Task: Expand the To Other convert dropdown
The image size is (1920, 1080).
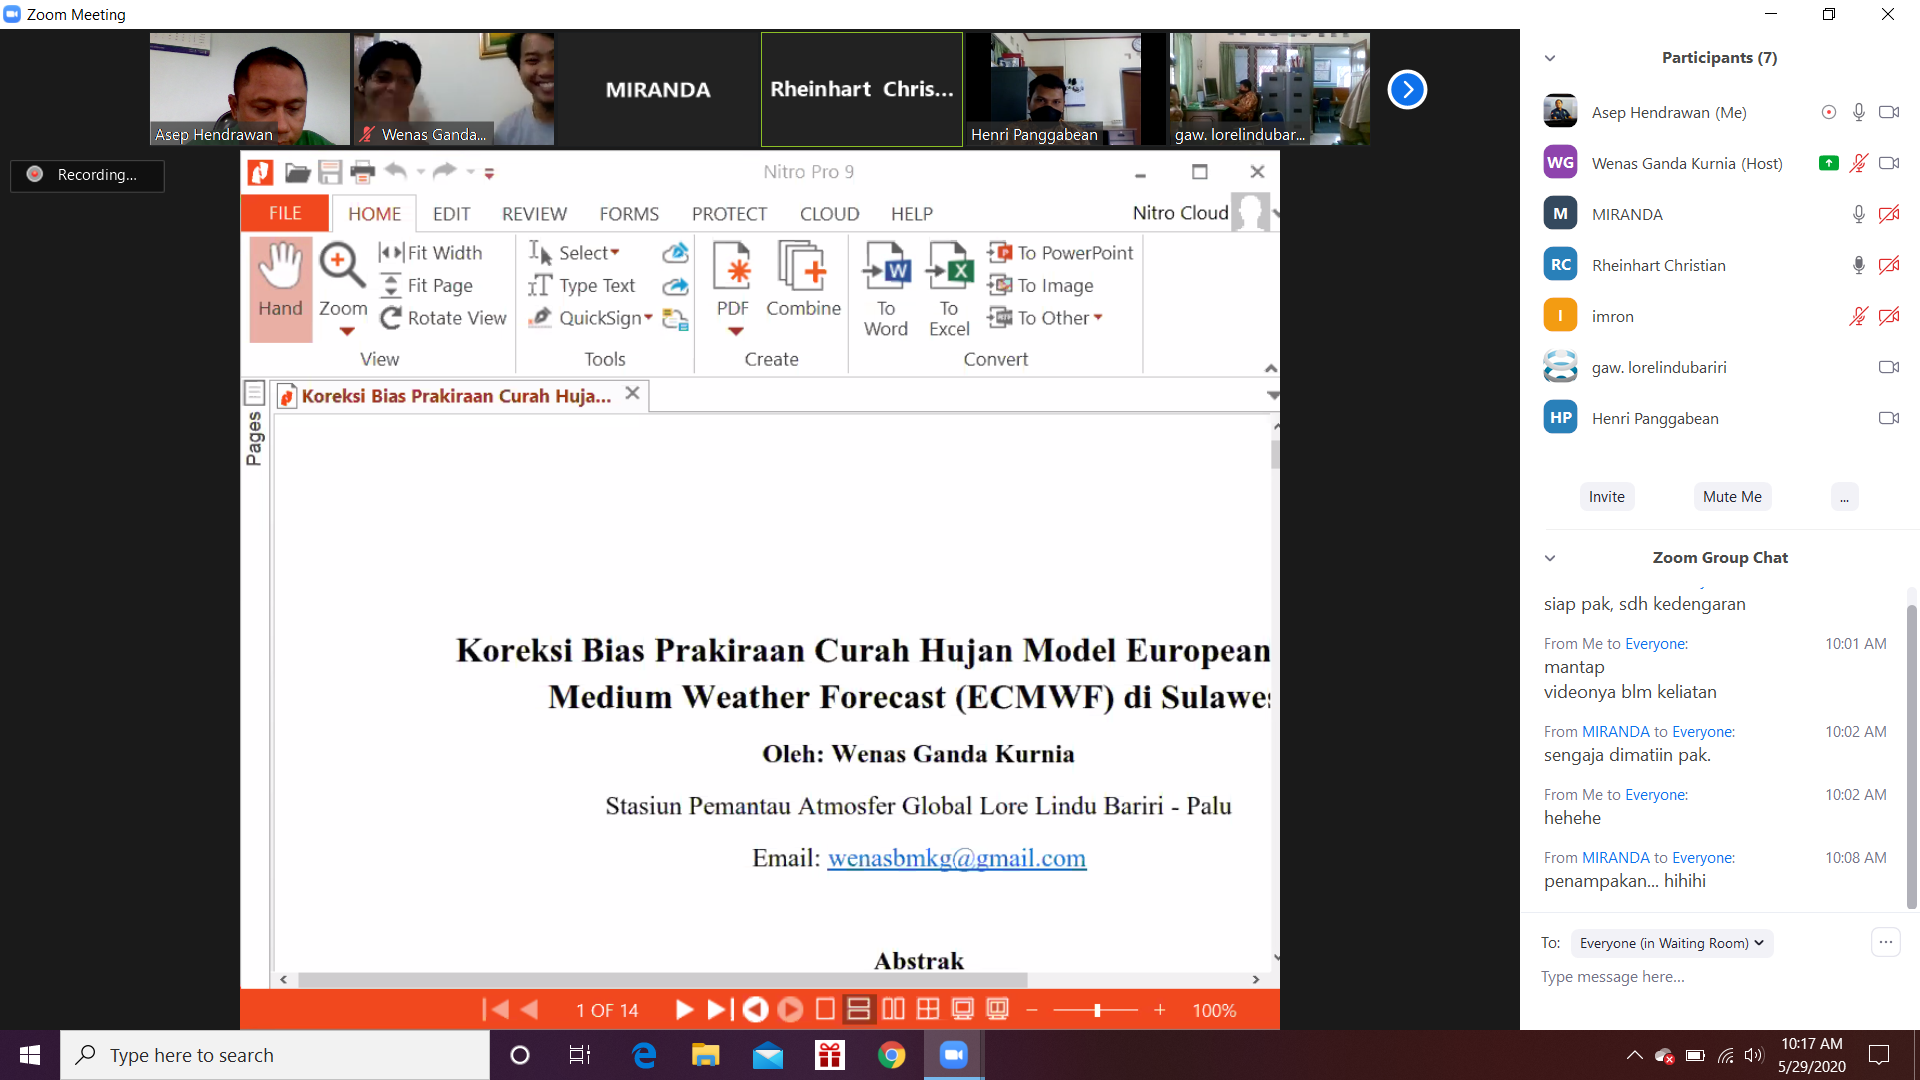Action: (x=1098, y=318)
